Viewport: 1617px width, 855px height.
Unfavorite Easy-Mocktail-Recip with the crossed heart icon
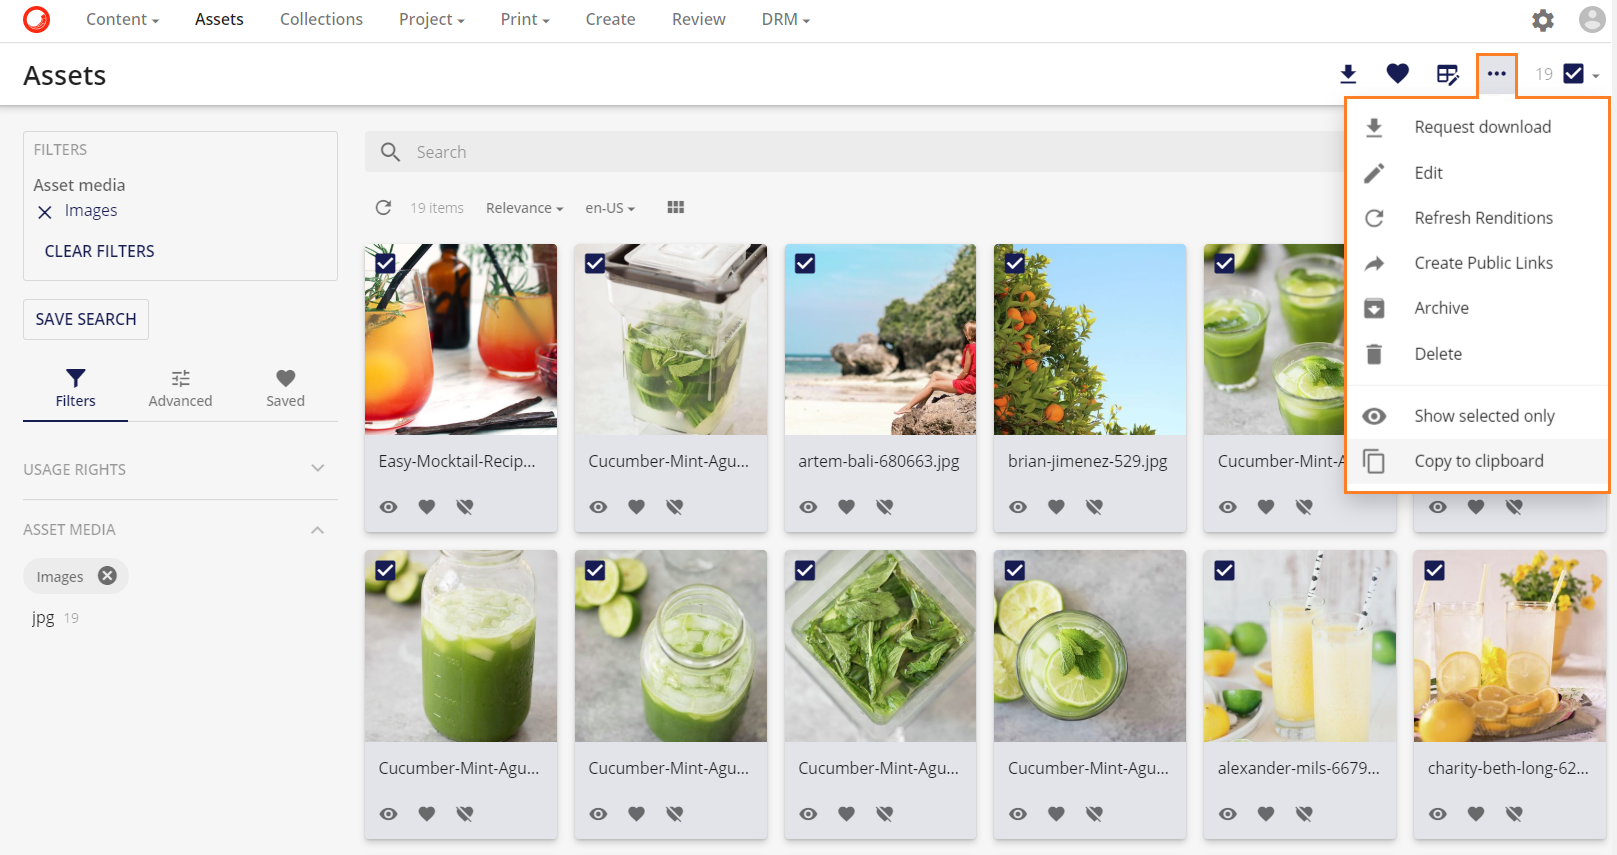point(465,507)
